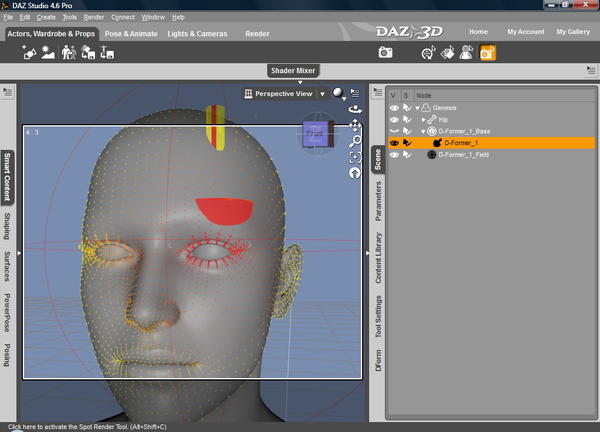Click the viewport pan arrows control
Screen dimensions: 600x432
pyautogui.click(x=355, y=125)
